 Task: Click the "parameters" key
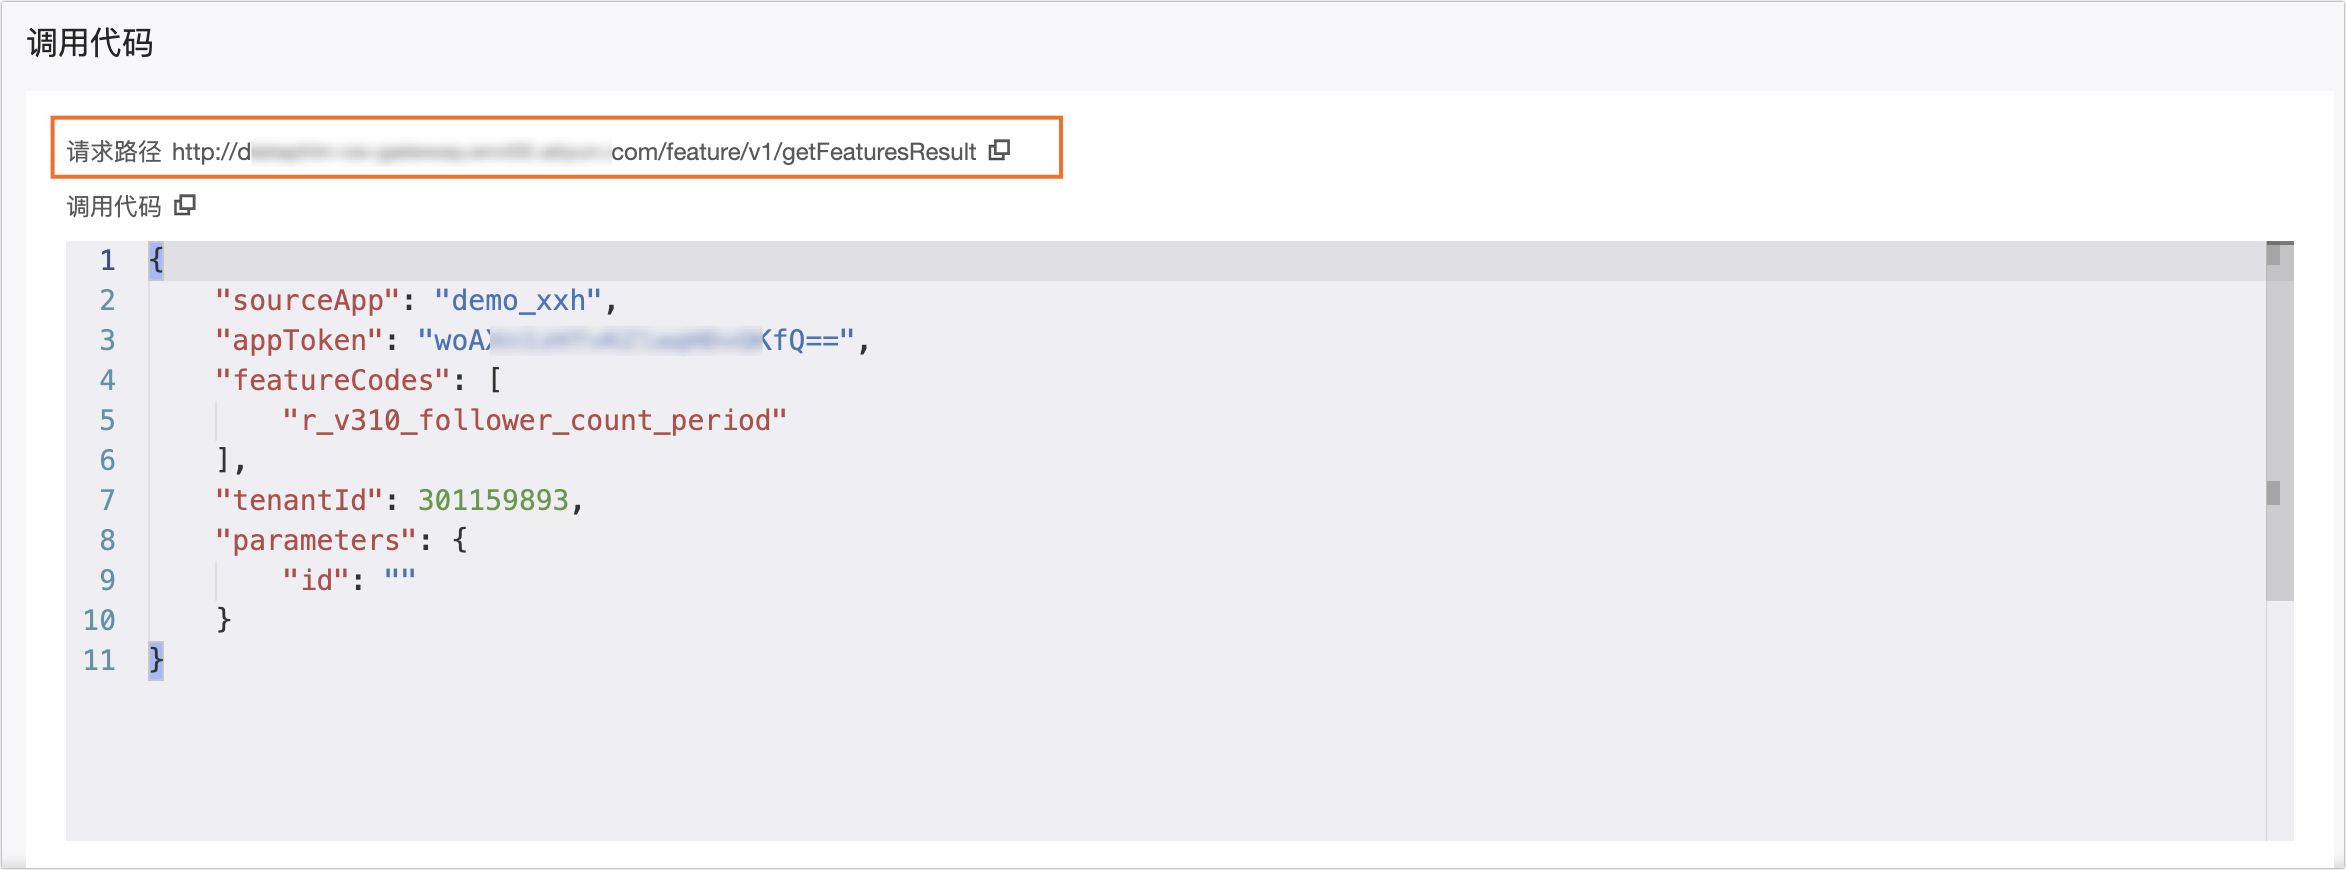(316, 541)
